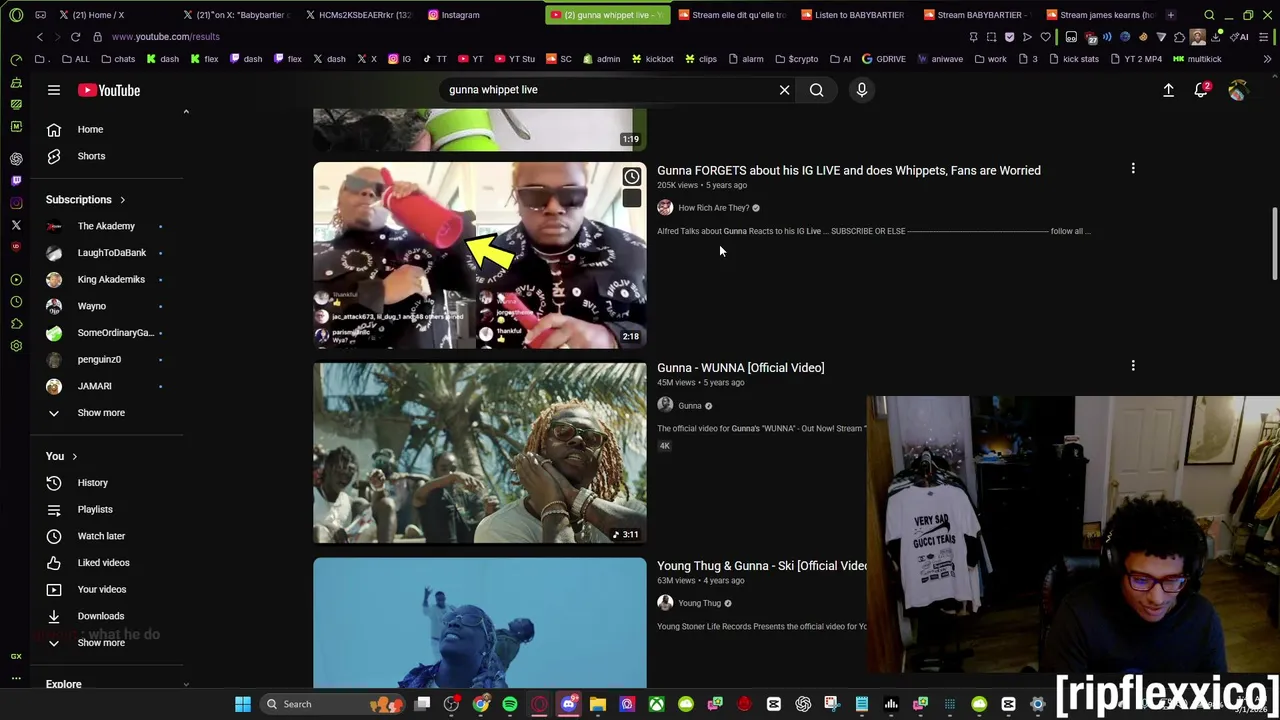Open the Young Thug channel link
Screen dimensions: 1280x720
[699, 603]
